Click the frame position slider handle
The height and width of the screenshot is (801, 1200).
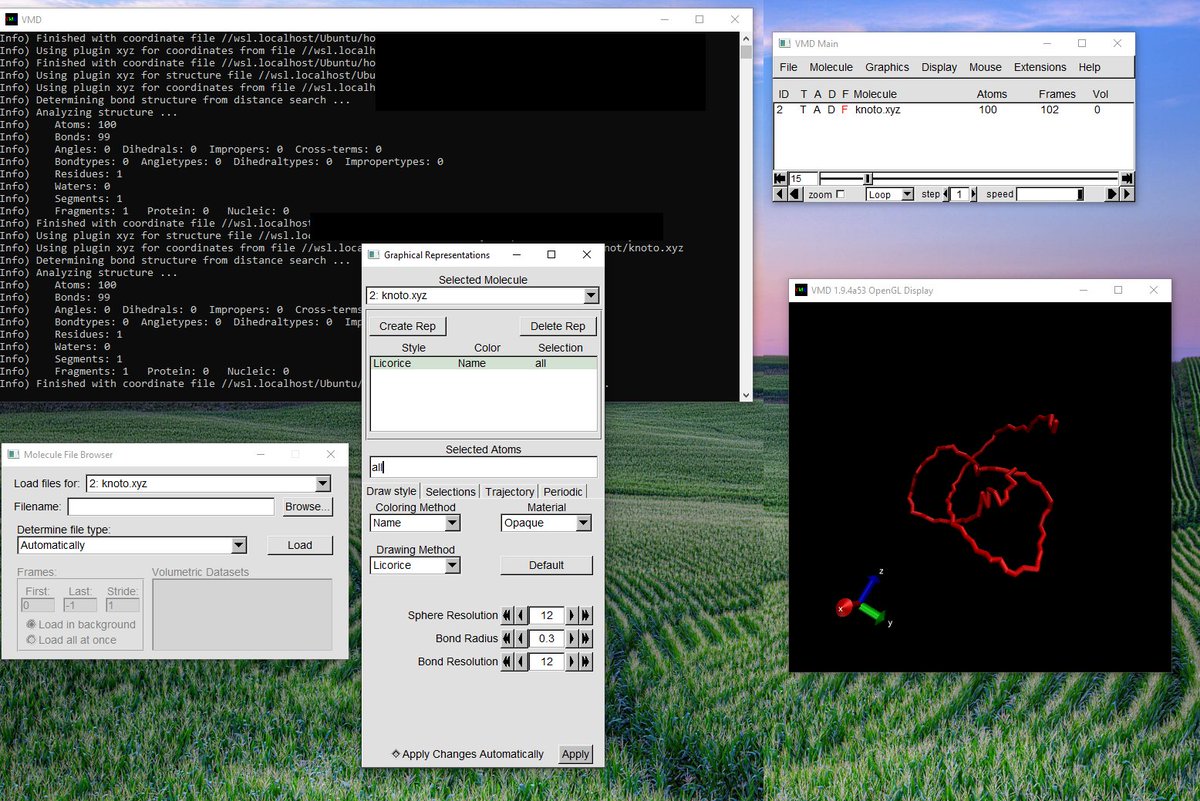tap(868, 178)
